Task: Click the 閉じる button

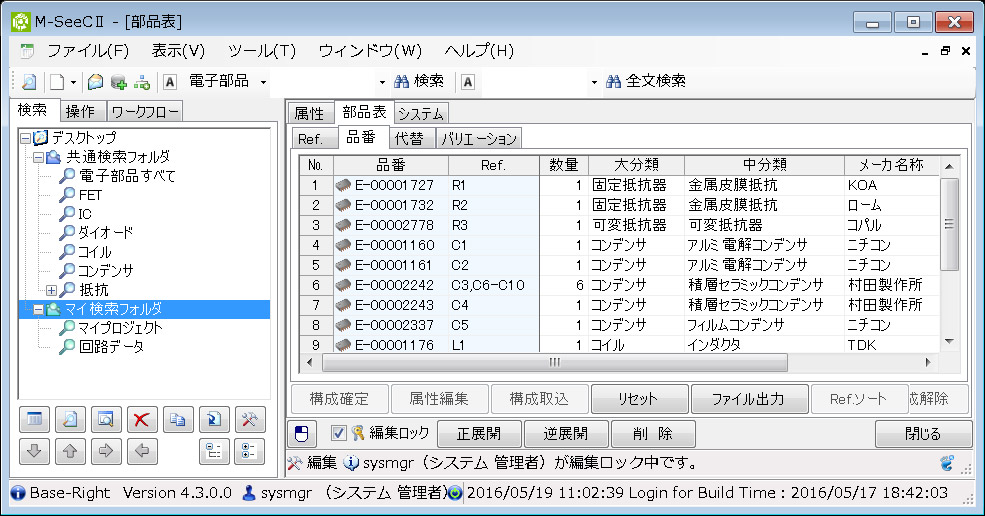Action: (x=923, y=434)
